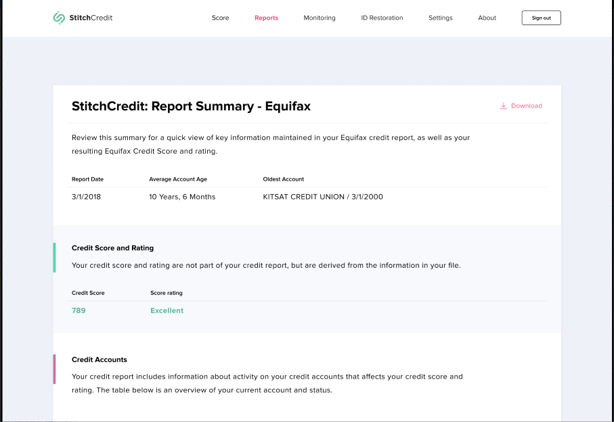Click the StitchCredit logo icon

[59, 18]
